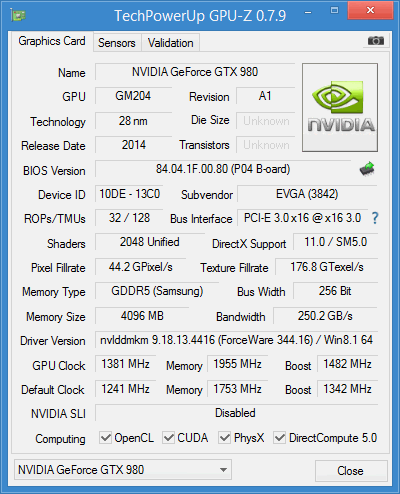
Task: Click the Die Size Unknown field
Action: point(266,121)
